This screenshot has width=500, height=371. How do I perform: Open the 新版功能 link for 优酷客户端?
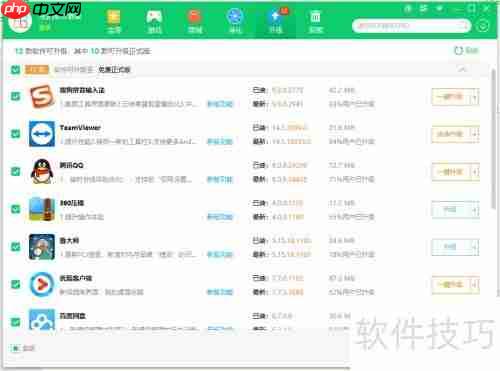[x=220, y=292]
